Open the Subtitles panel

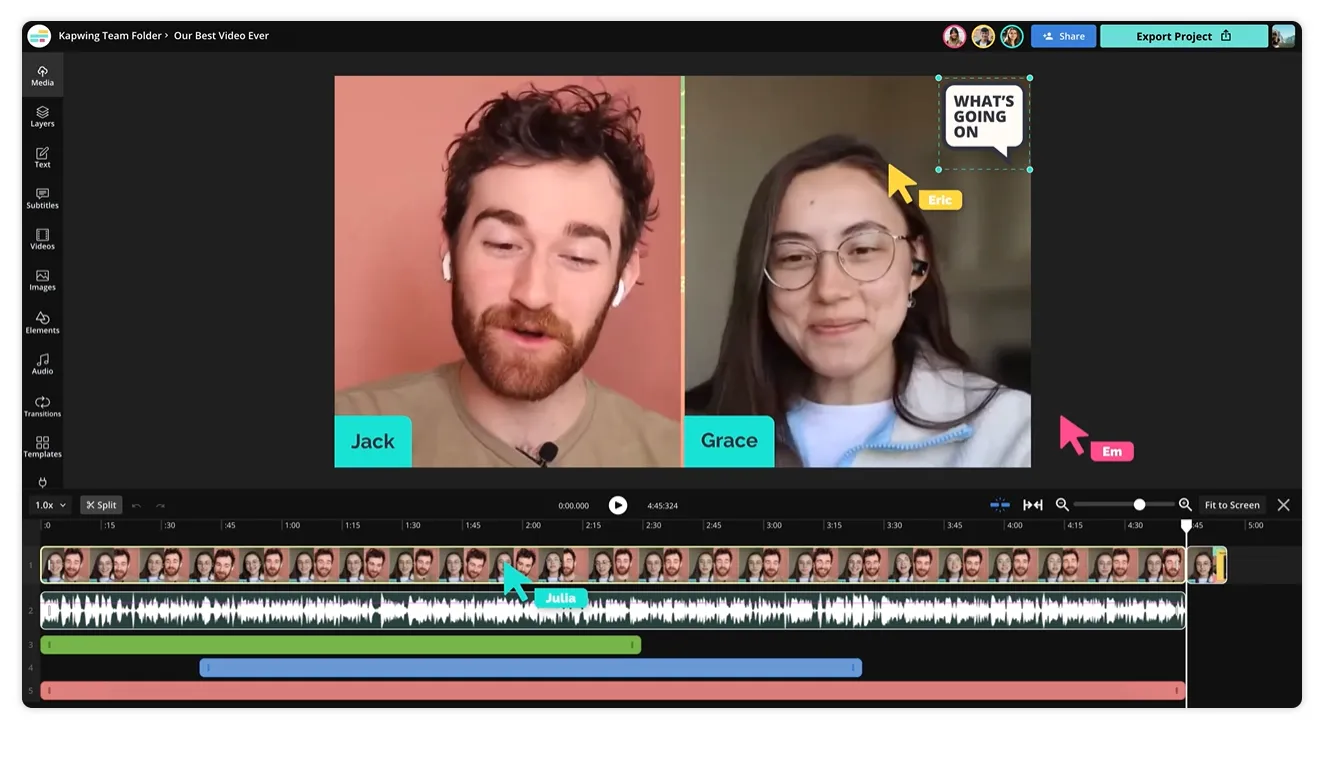point(42,198)
